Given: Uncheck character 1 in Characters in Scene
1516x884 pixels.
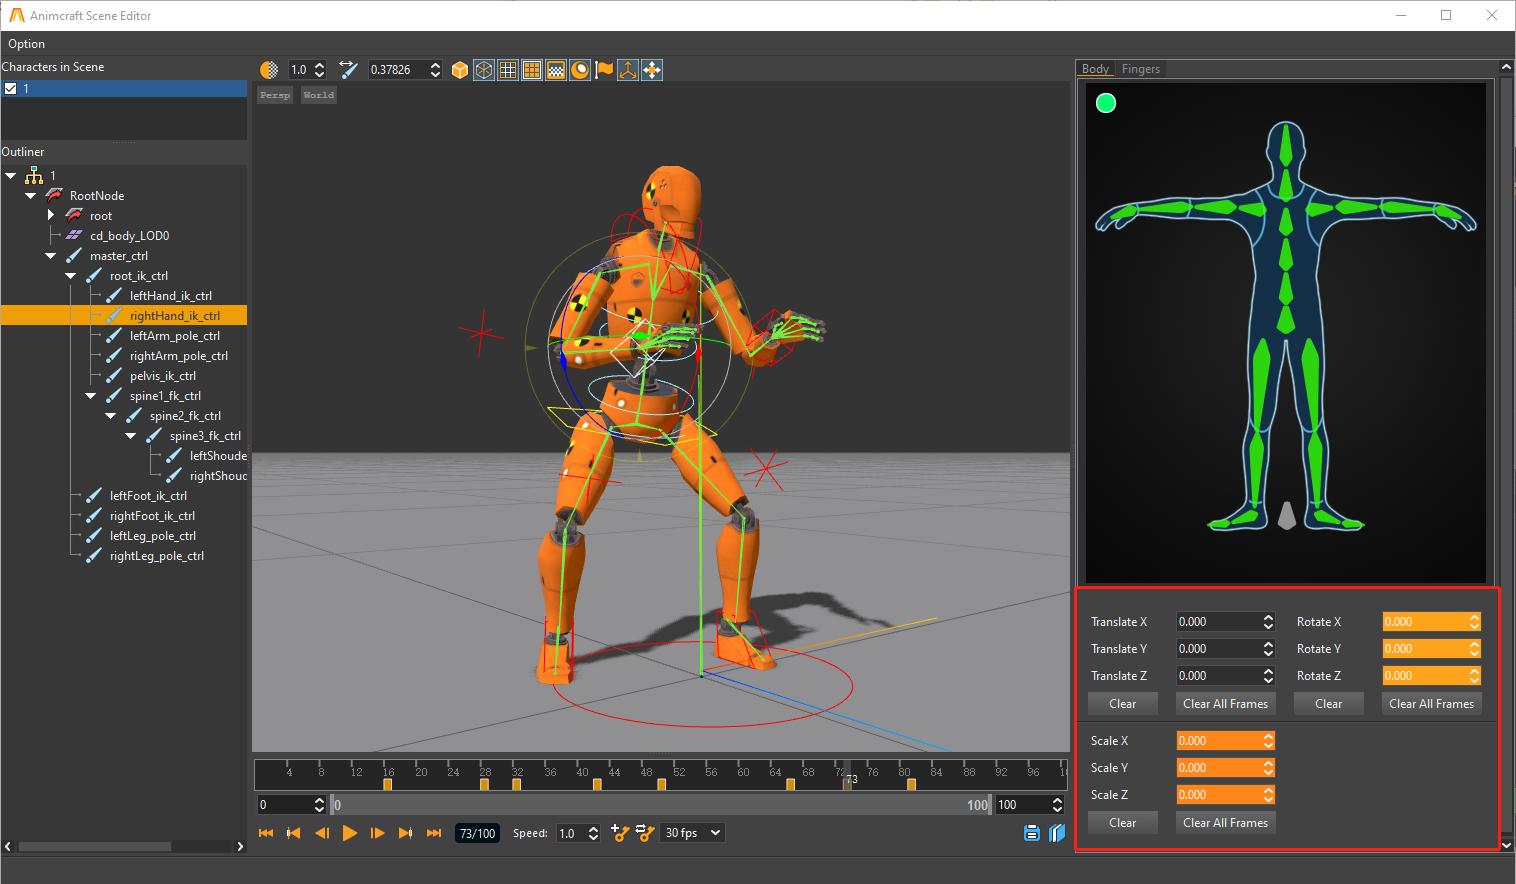Looking at the screenshot, I should [x=11, y=89].
